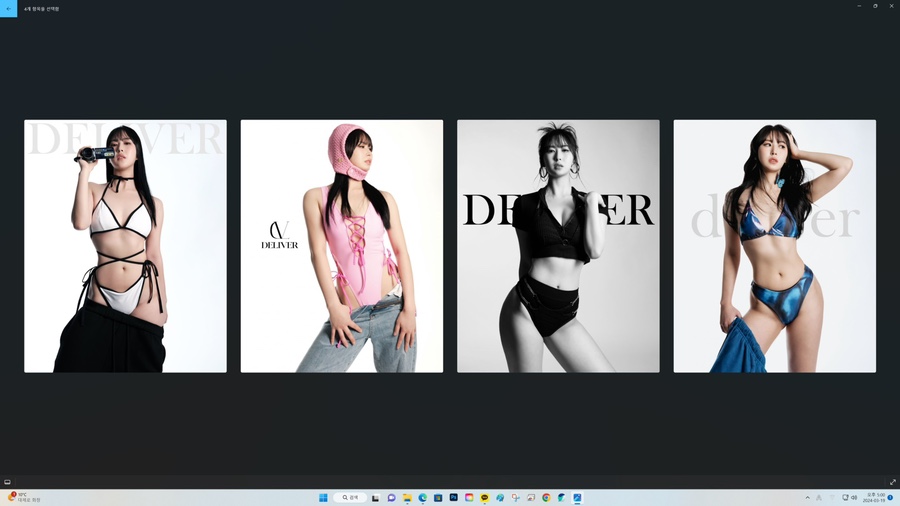Open the pink hooded outfit photo
Viewport: 900px width, 506px height.
[x=342, y=246]
